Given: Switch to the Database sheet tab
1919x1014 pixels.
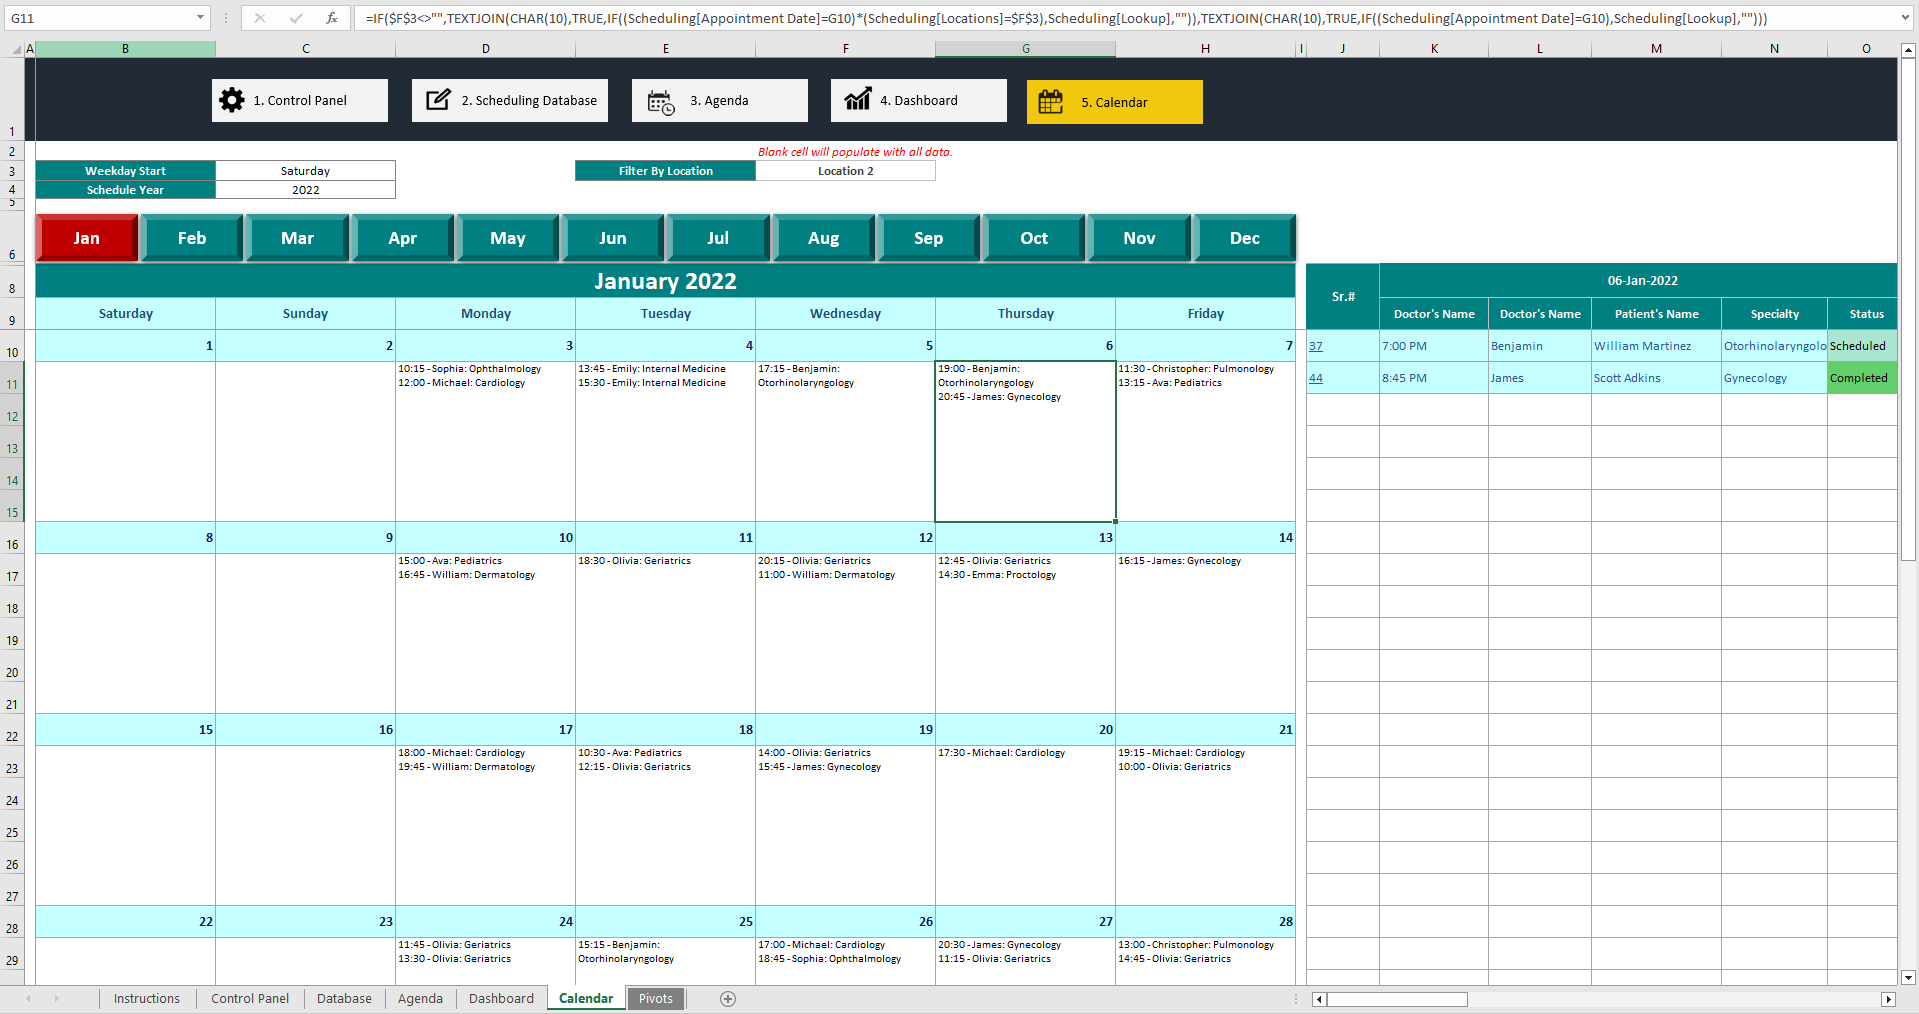Looking at the screenshot, I should point(343,998).
